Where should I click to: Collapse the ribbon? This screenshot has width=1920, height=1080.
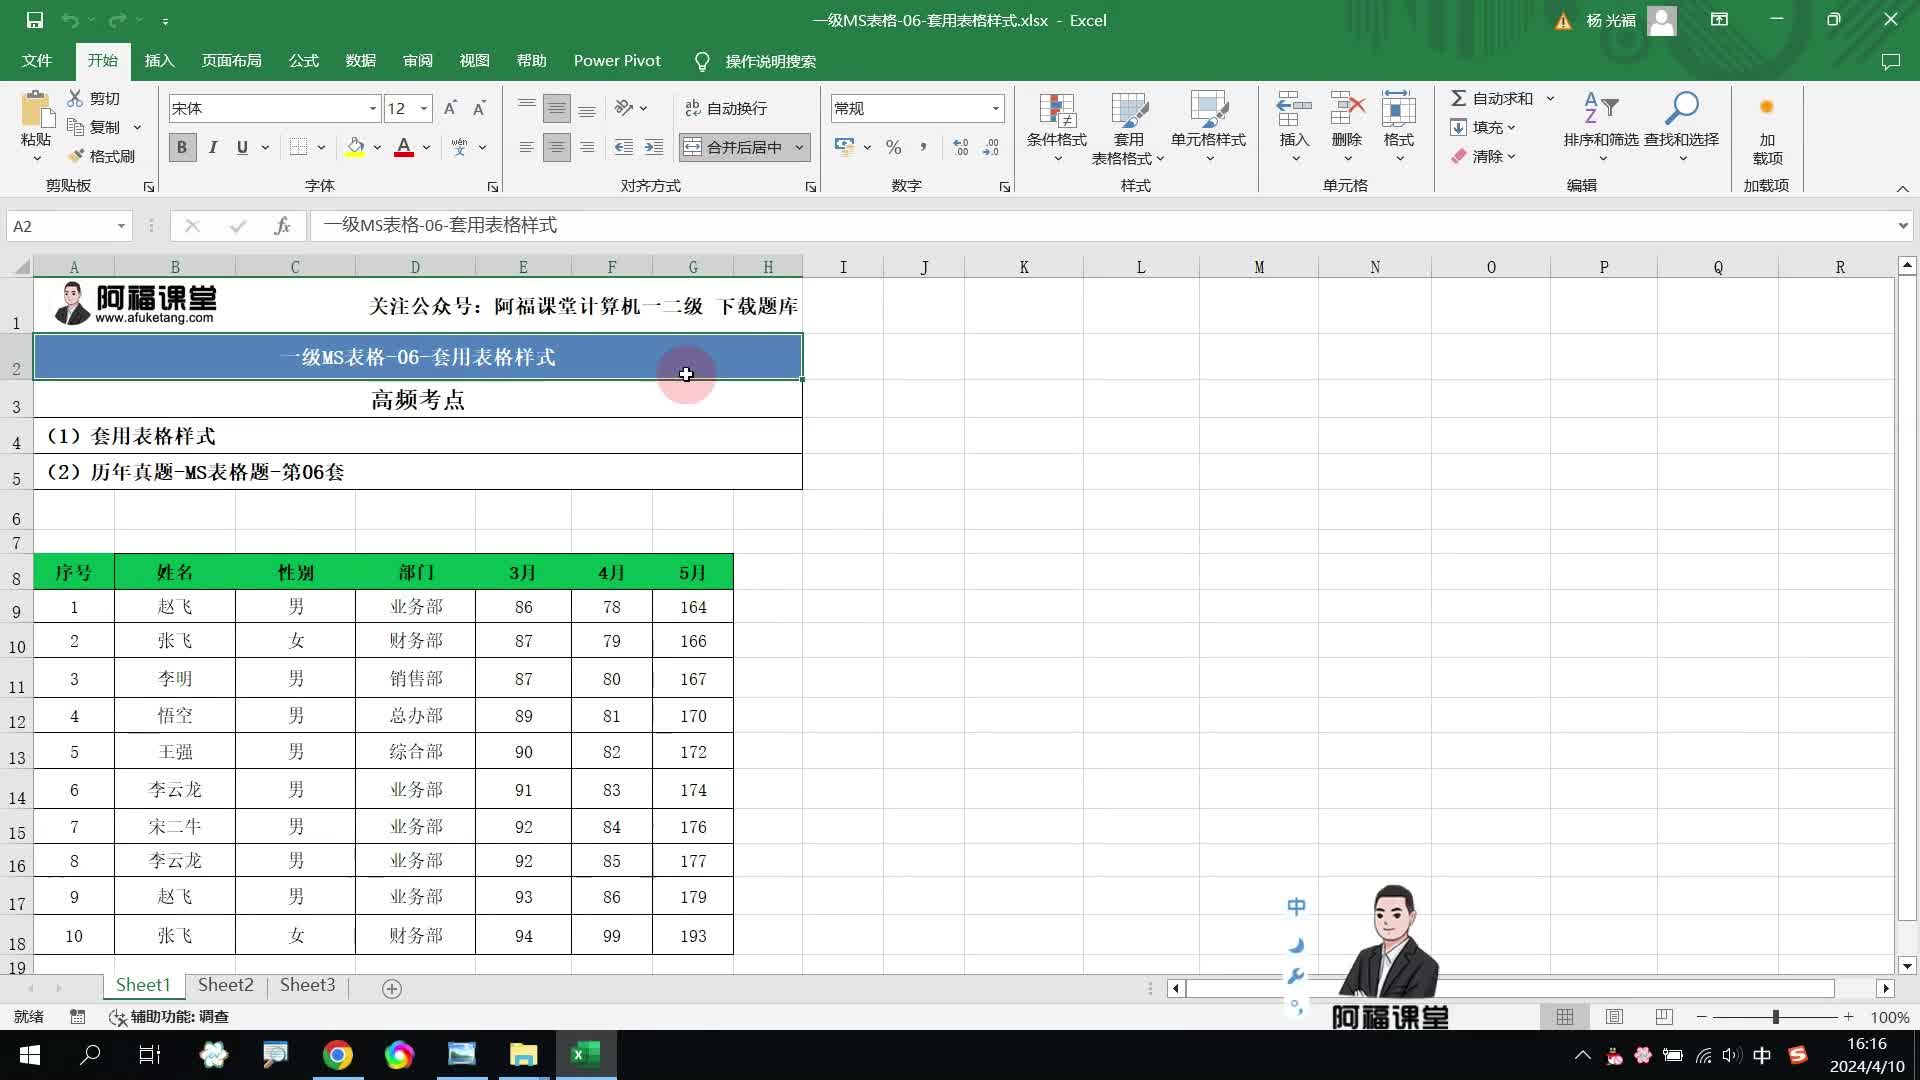tap(1902, 188)
